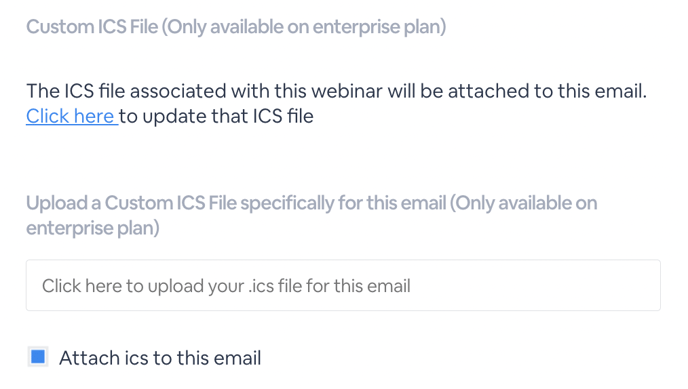
Task: Click "(Only available on enterprise plan)" in top heading
Action: (304, 27)
